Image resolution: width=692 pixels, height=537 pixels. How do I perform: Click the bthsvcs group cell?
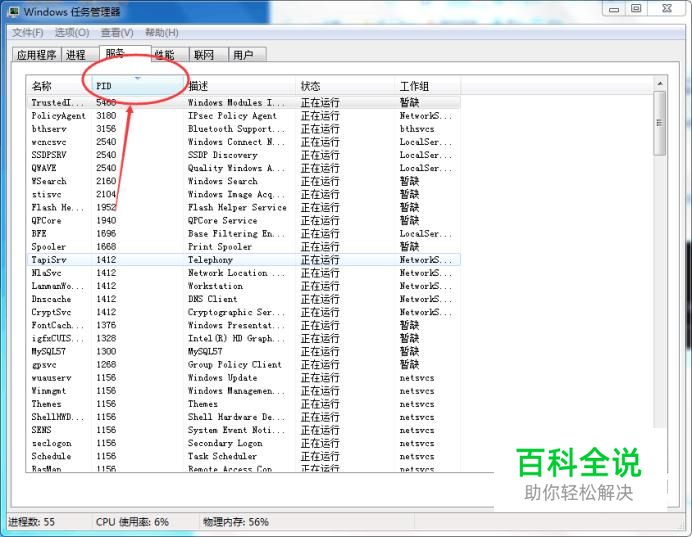(x=417, y=129)
